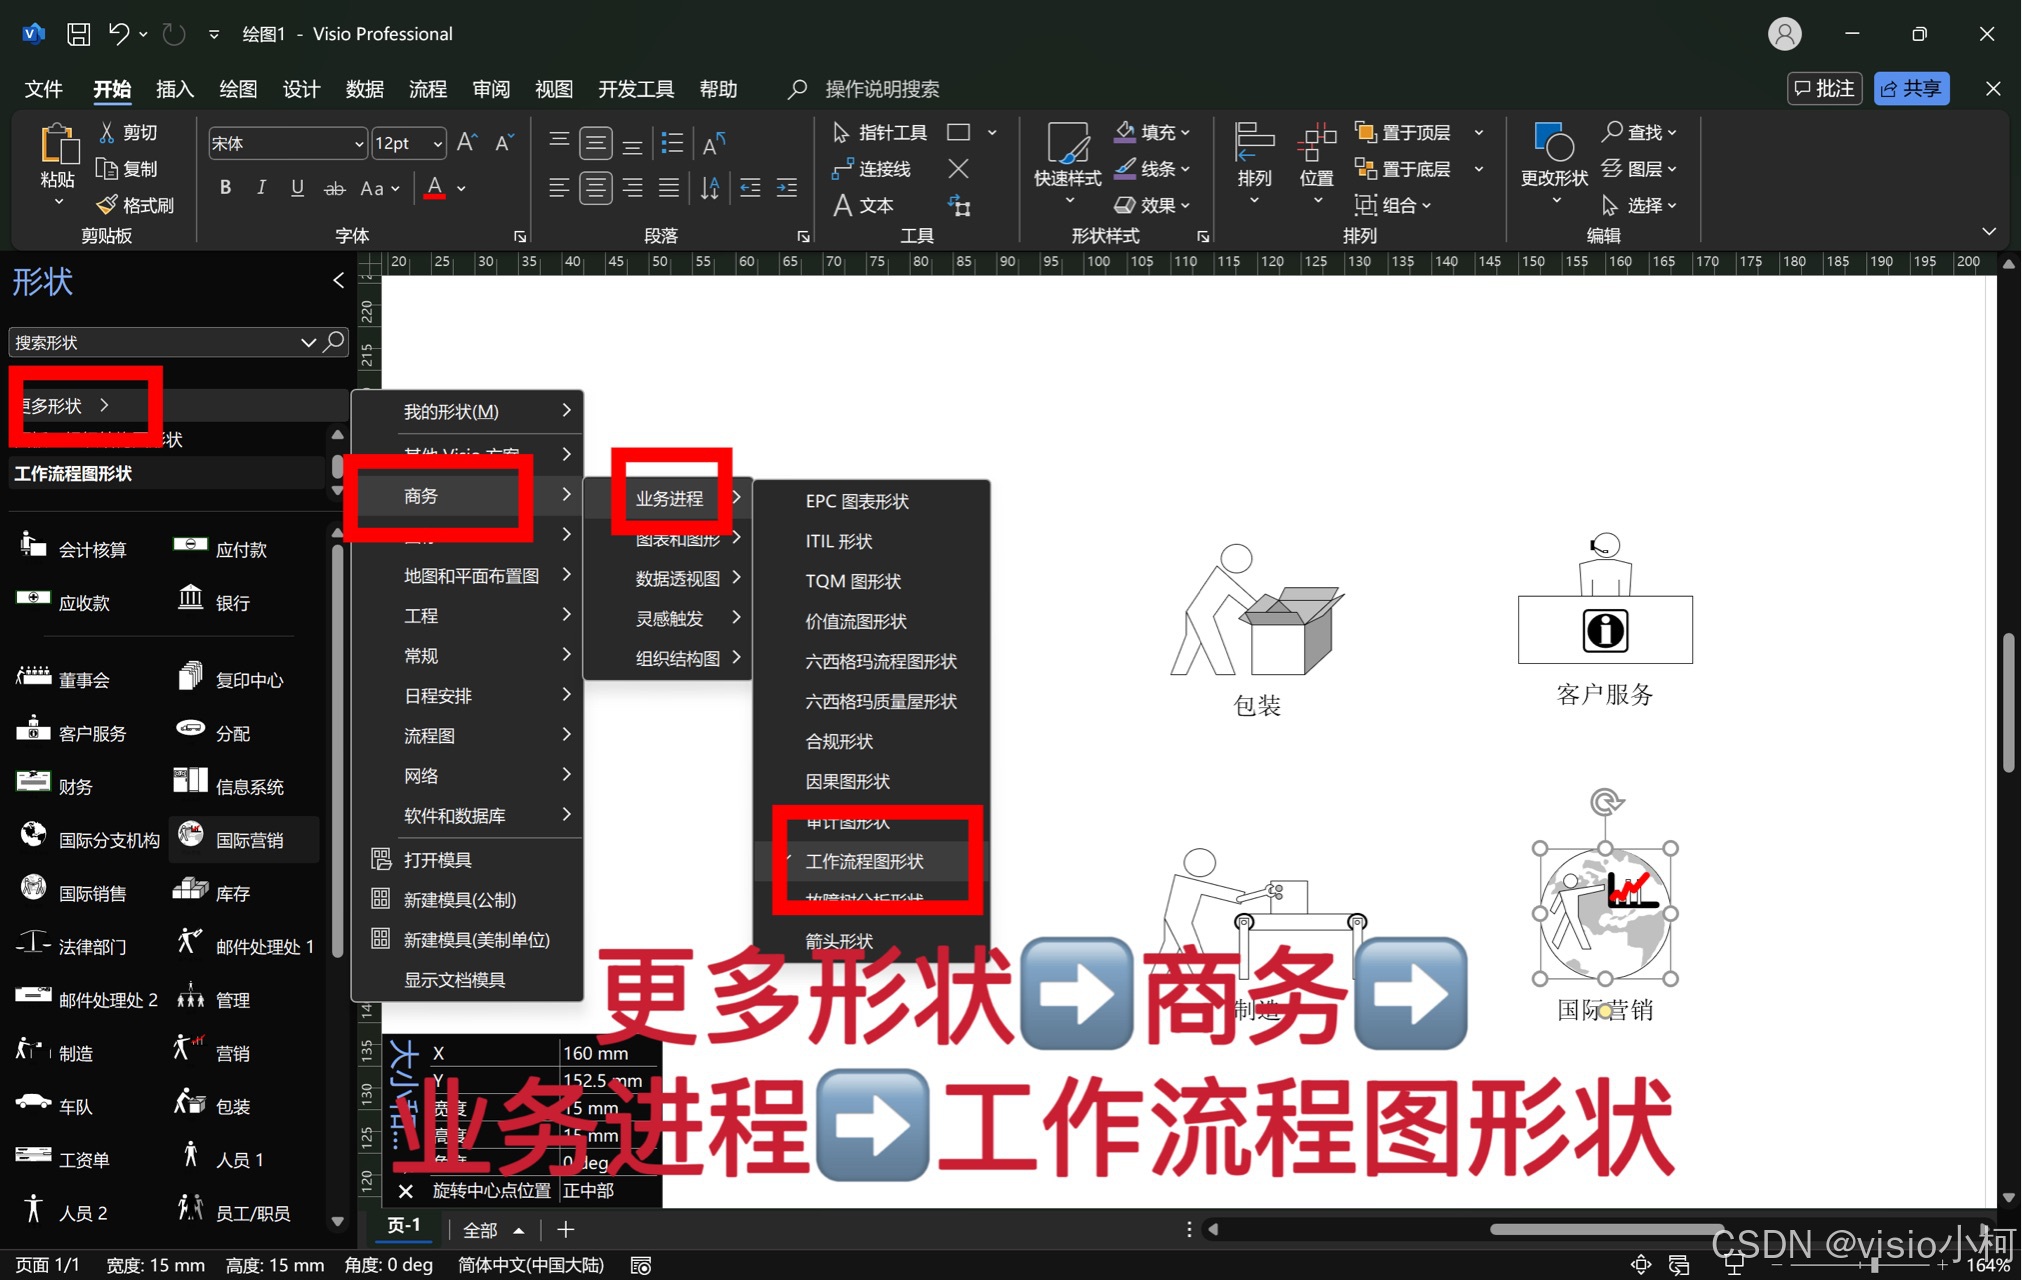Image resolution: width=2022 pixels, height=1280 pixels.
Task: Toggle bold formatting
Action: click(x=225, y=187)
